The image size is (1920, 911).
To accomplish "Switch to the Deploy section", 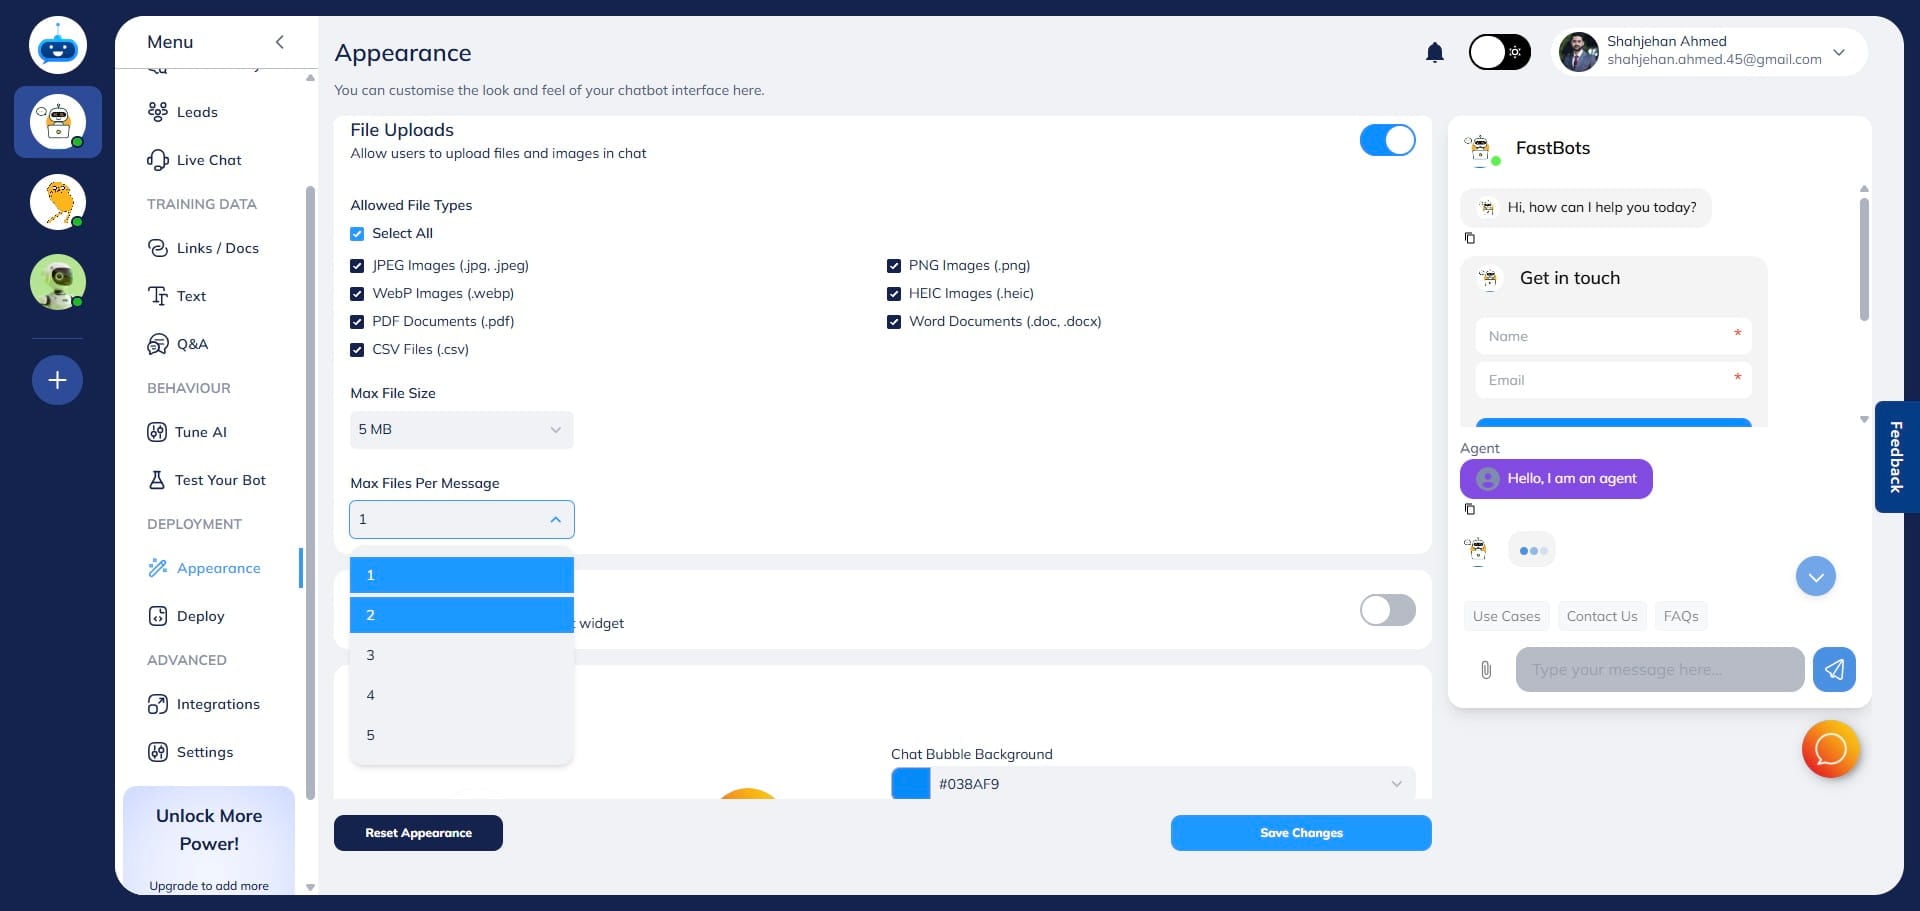I will [x=199, y=616].
